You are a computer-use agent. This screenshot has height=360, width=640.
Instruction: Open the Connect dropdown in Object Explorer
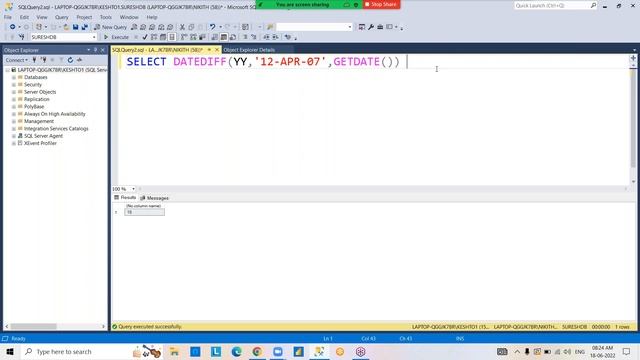16,60
